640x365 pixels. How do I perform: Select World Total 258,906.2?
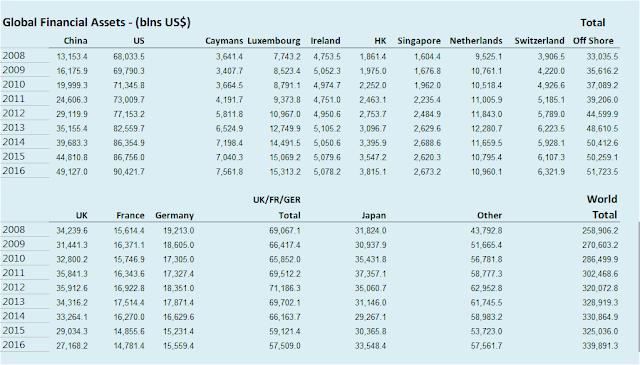point(600,231)
